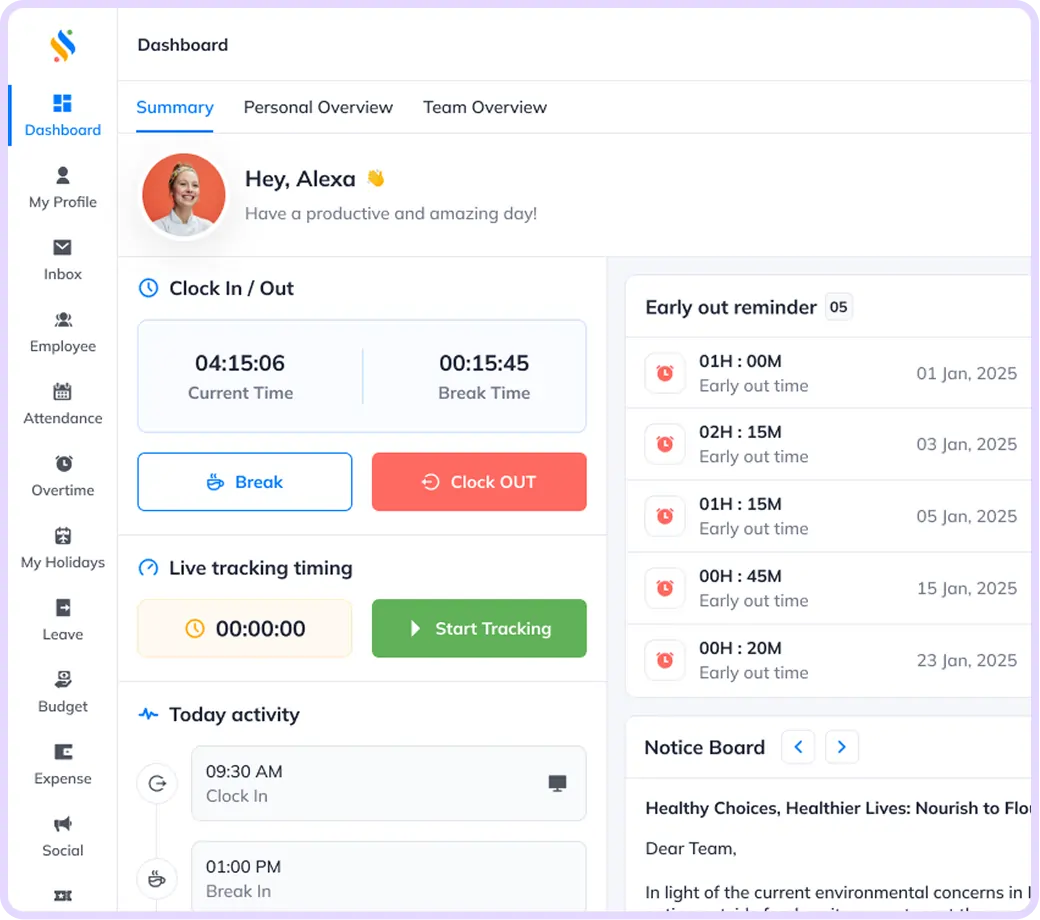
Task: Open the Leave section
Action: [x=62, y=621]
